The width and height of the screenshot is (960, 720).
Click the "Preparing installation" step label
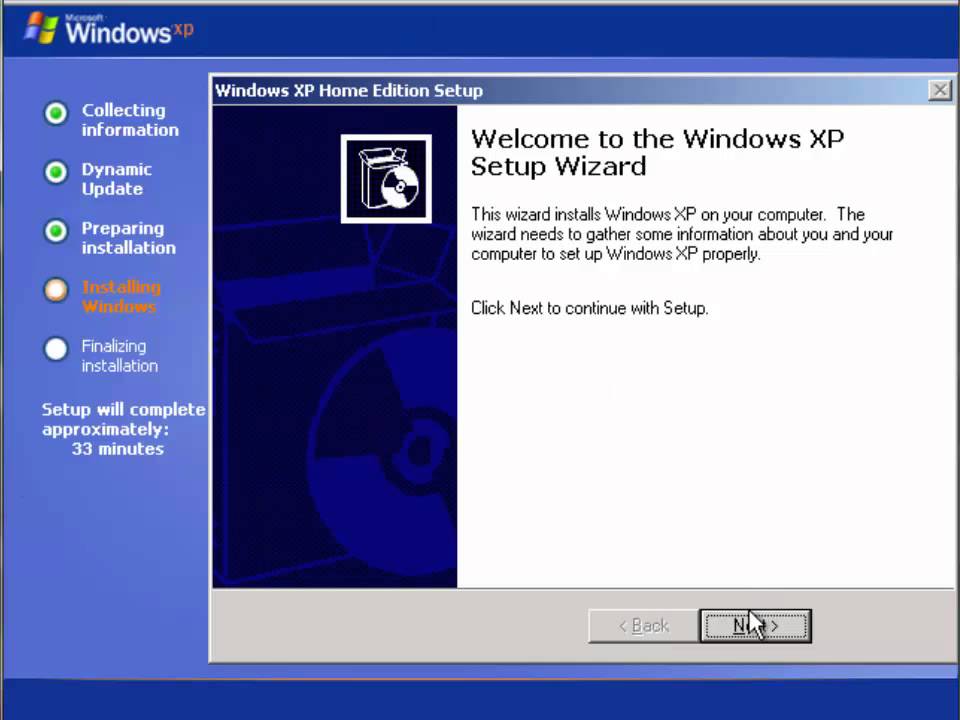129,238
